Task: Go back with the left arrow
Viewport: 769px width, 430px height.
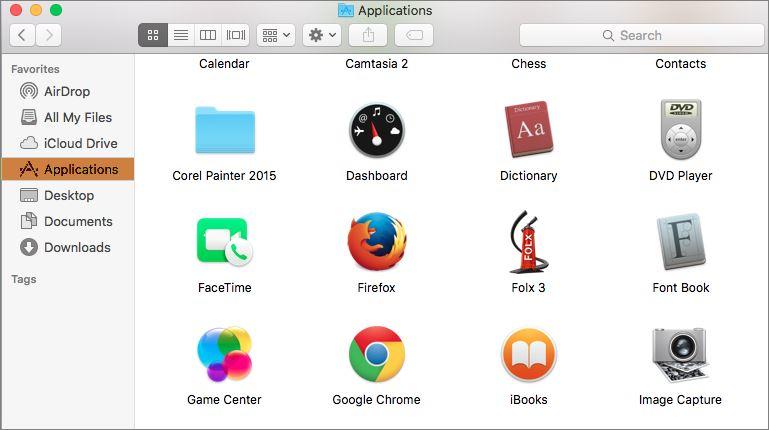Action: (x=22, y=35)
